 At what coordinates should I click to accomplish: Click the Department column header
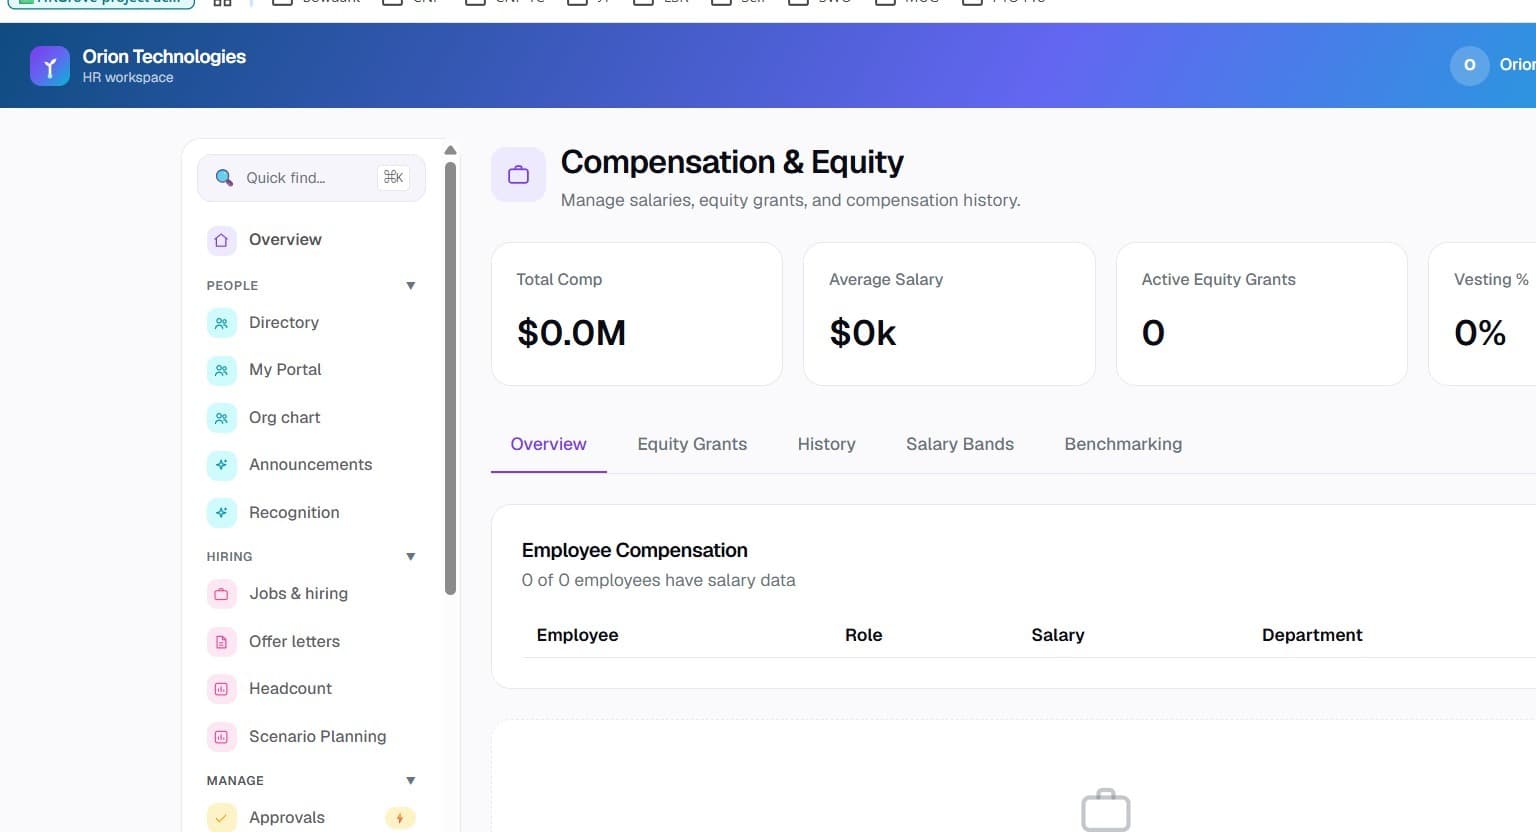pos(1312,635)
